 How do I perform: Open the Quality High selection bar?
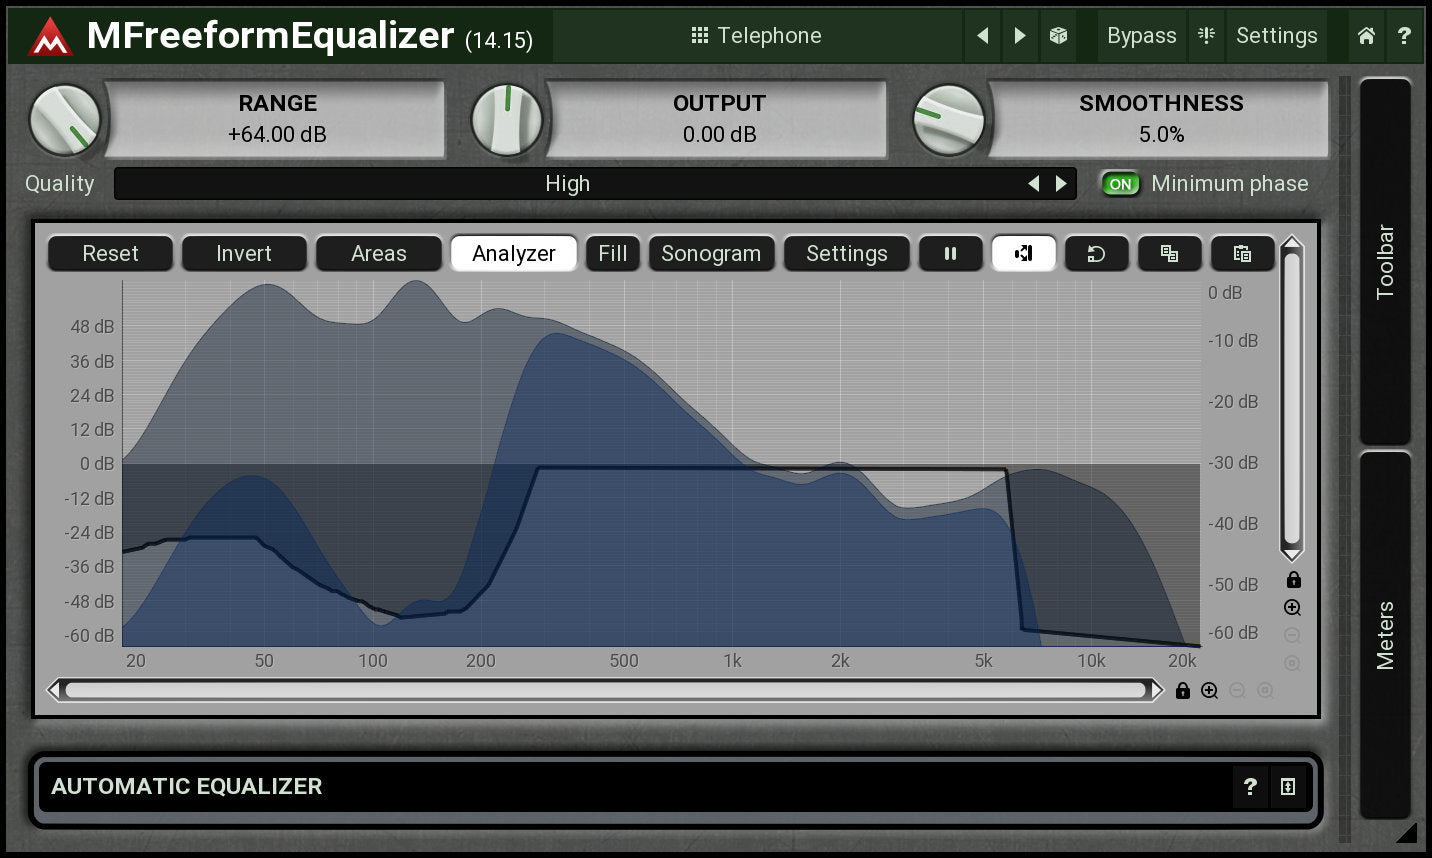coord(567,184)
